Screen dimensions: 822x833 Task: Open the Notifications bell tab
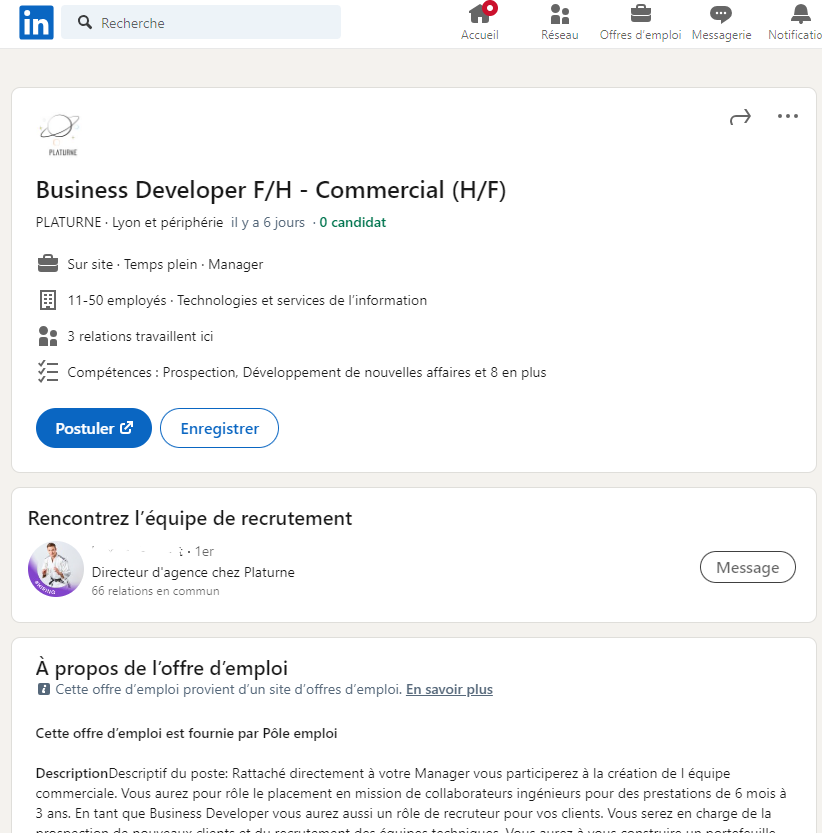pos(795,22)
